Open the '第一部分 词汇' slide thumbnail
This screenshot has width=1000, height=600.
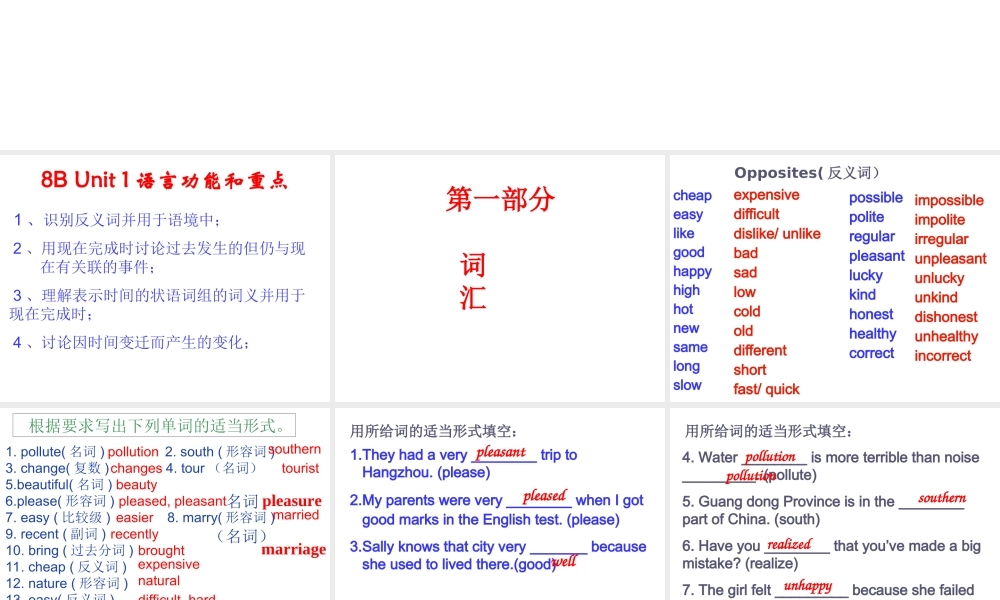tap(499, 278)
